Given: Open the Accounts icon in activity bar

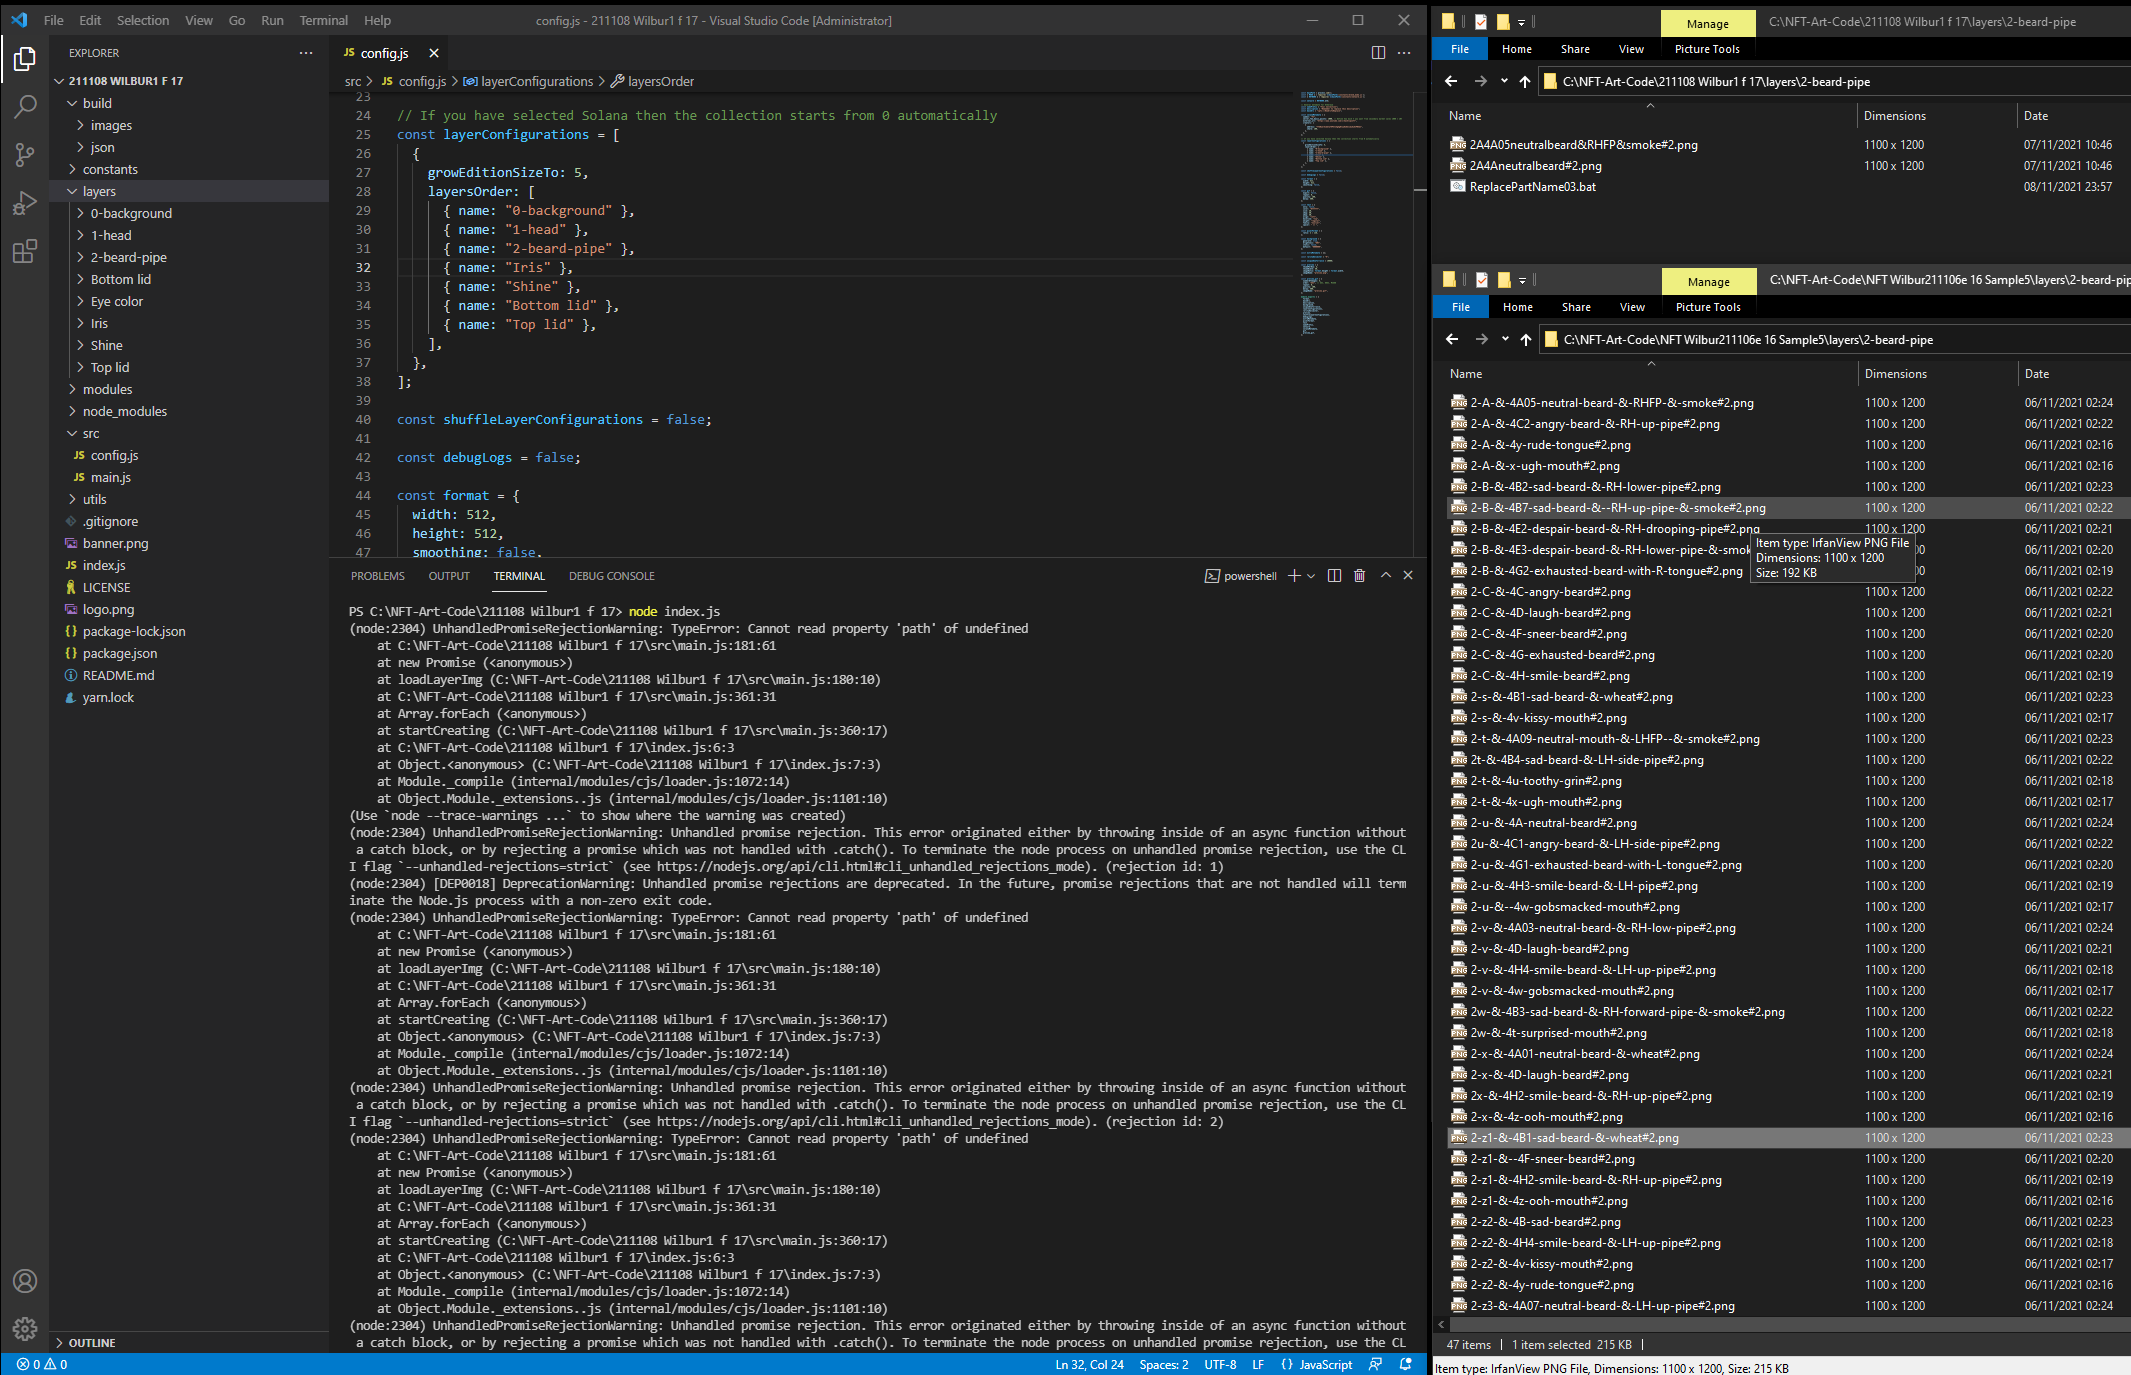Looking at the screenshot, I should click(x=25, y=1281).
